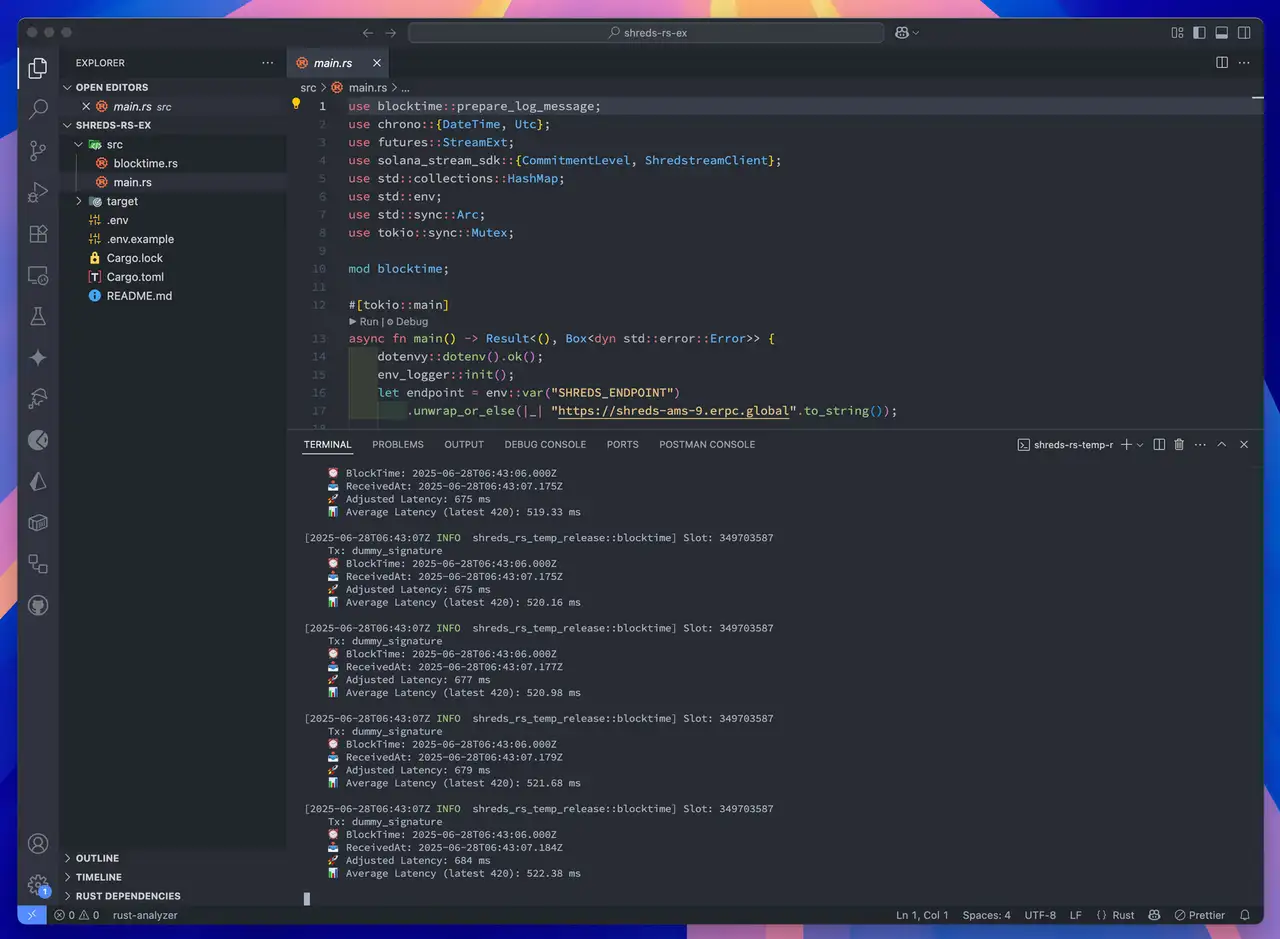This screenshot has width=1280, height=939.
Task: Switch to the PROBLEMS panel tab
Action: pyautogui.click(x=397, y=444)
